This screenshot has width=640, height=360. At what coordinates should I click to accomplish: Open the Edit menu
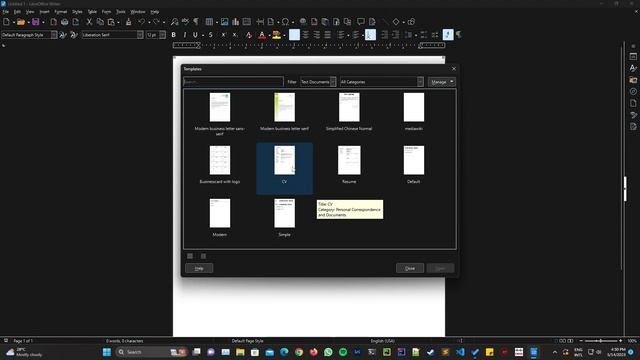17,12
